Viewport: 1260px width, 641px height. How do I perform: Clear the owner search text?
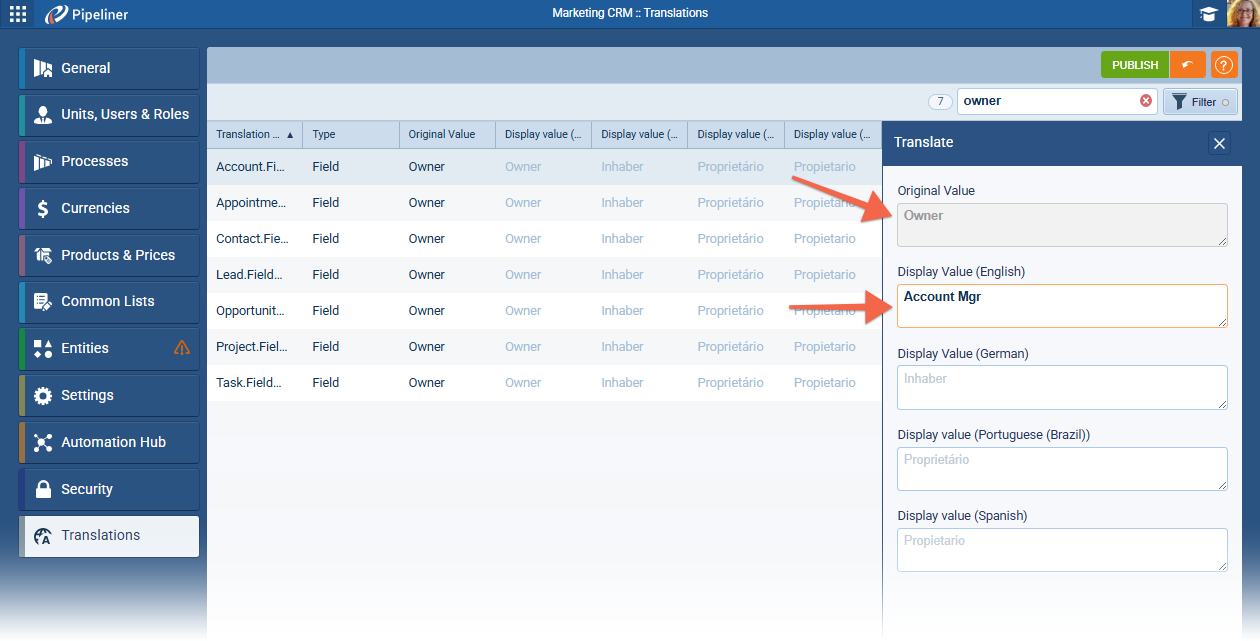tap(1146, 101)
